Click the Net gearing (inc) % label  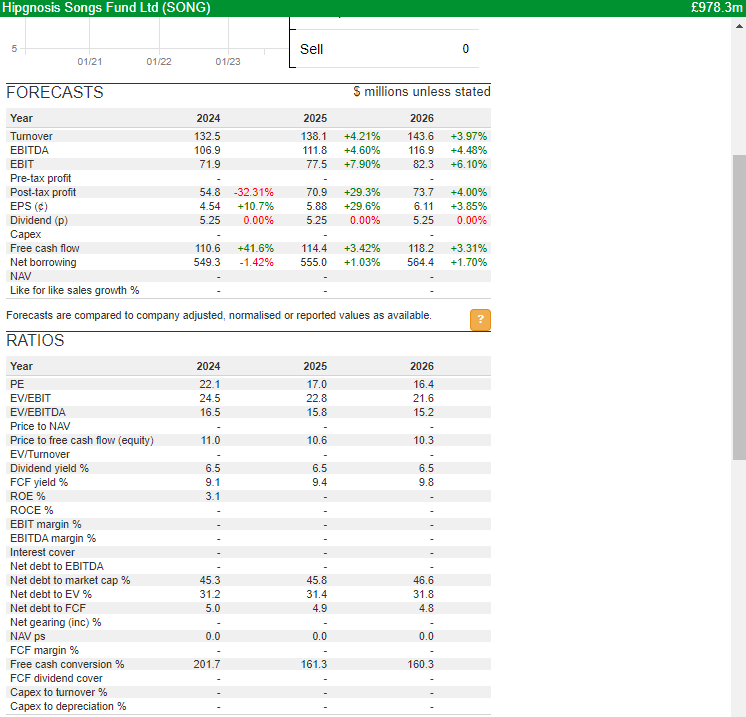(x=56, y=622)
